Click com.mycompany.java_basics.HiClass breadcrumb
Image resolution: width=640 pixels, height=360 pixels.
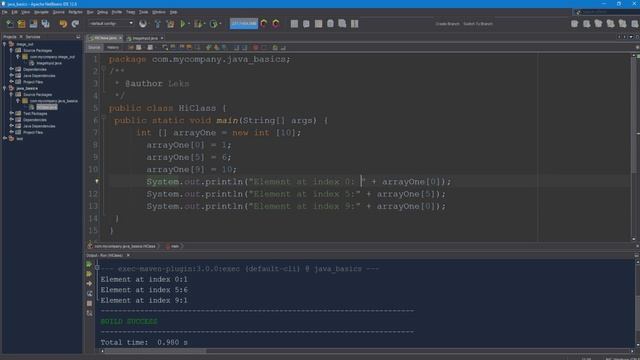[125, 246]
